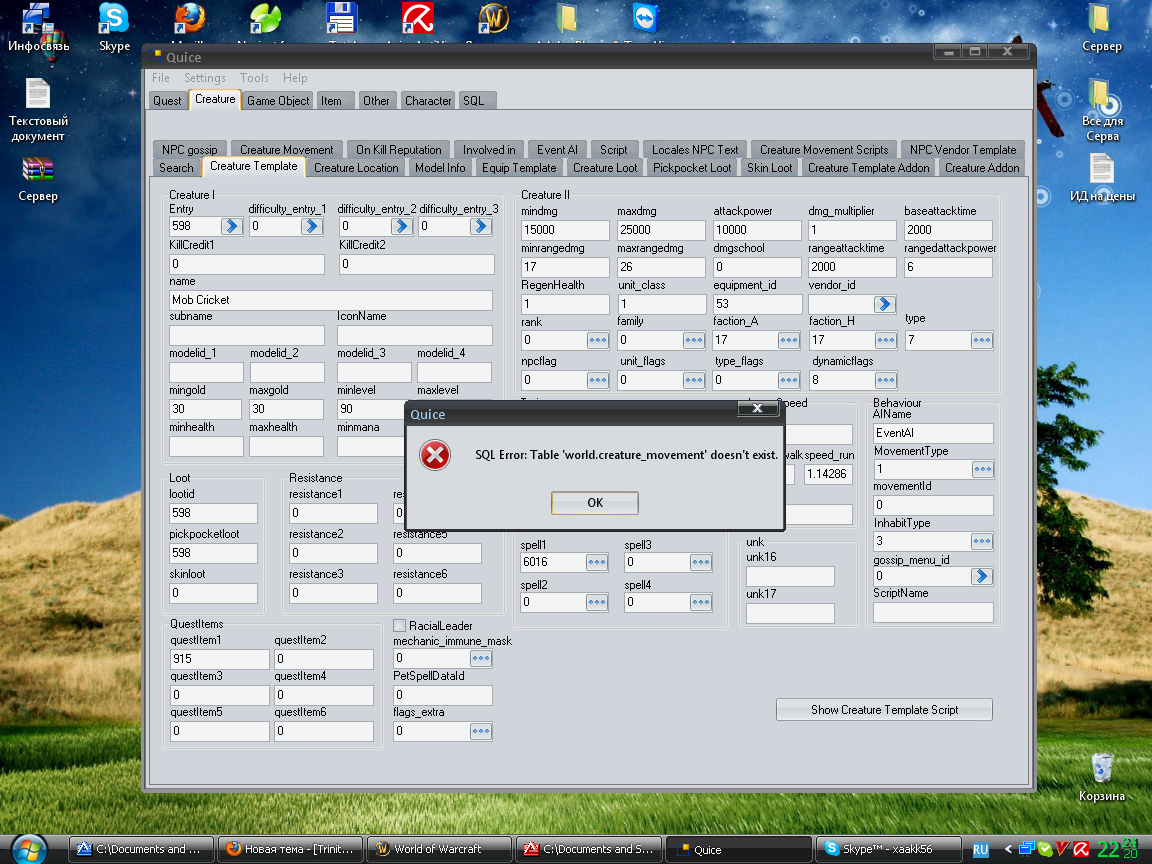1152x864 pixels.
Task: Click Show Creature Template Script button
Action: tap(884, 710)
